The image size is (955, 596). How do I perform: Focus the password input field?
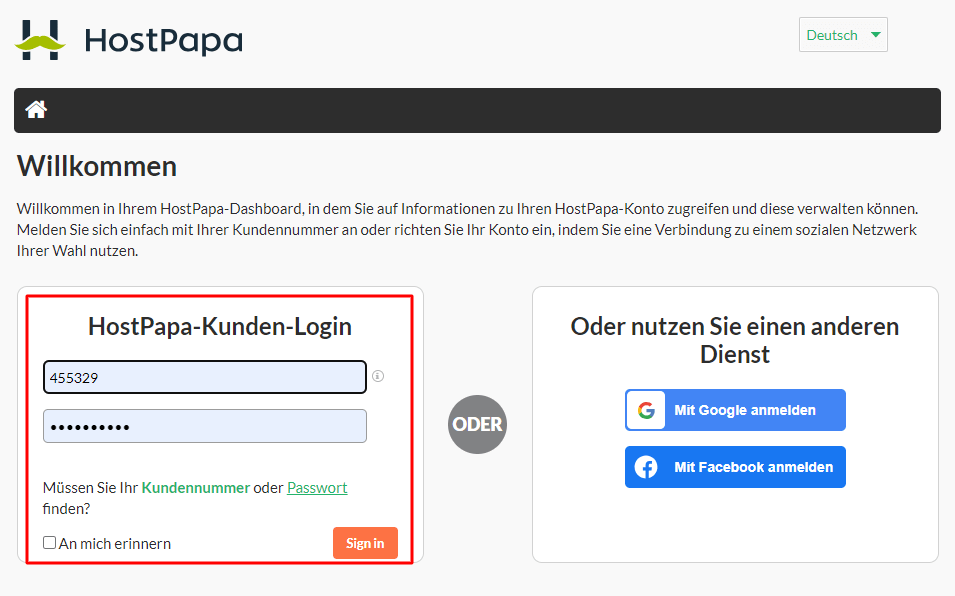(205, 426)
